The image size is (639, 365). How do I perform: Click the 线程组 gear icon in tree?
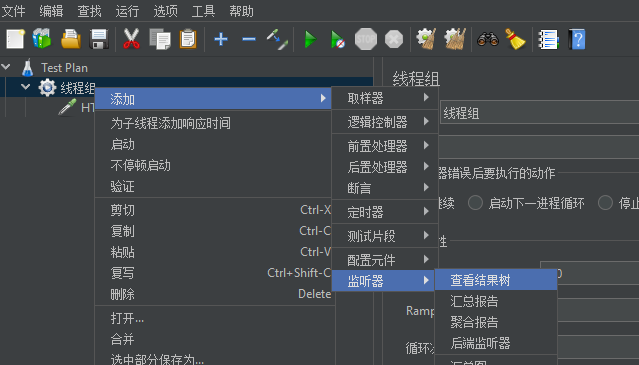[x=47, y=87]
